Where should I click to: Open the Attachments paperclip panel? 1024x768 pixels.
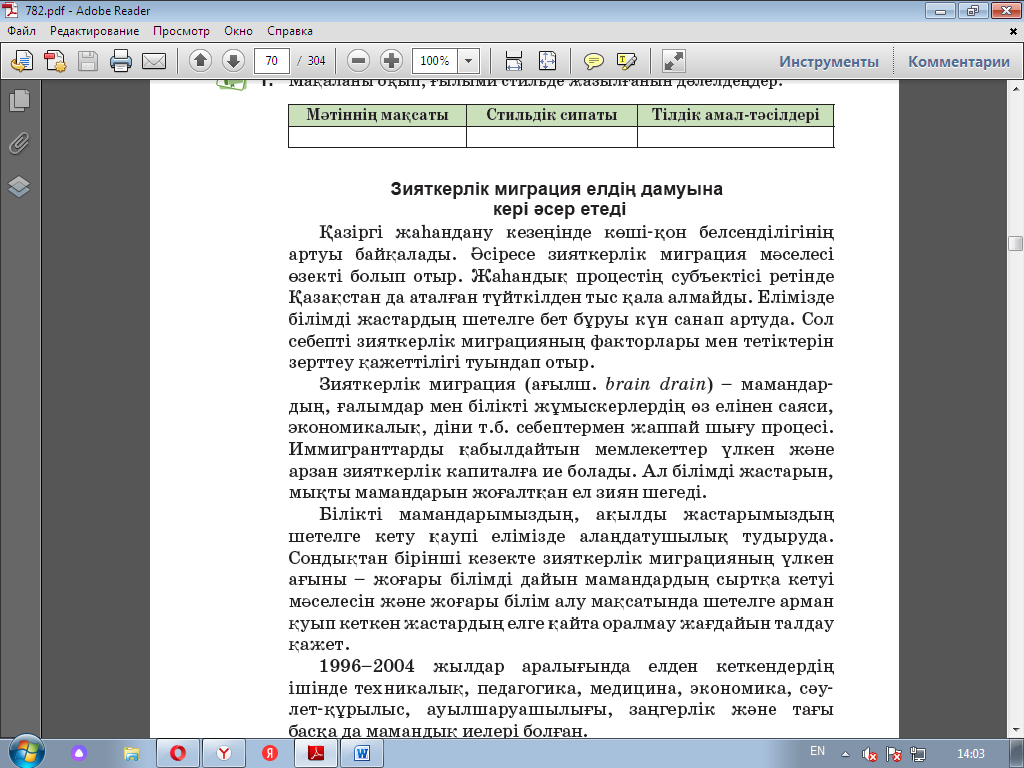(20, 143)
